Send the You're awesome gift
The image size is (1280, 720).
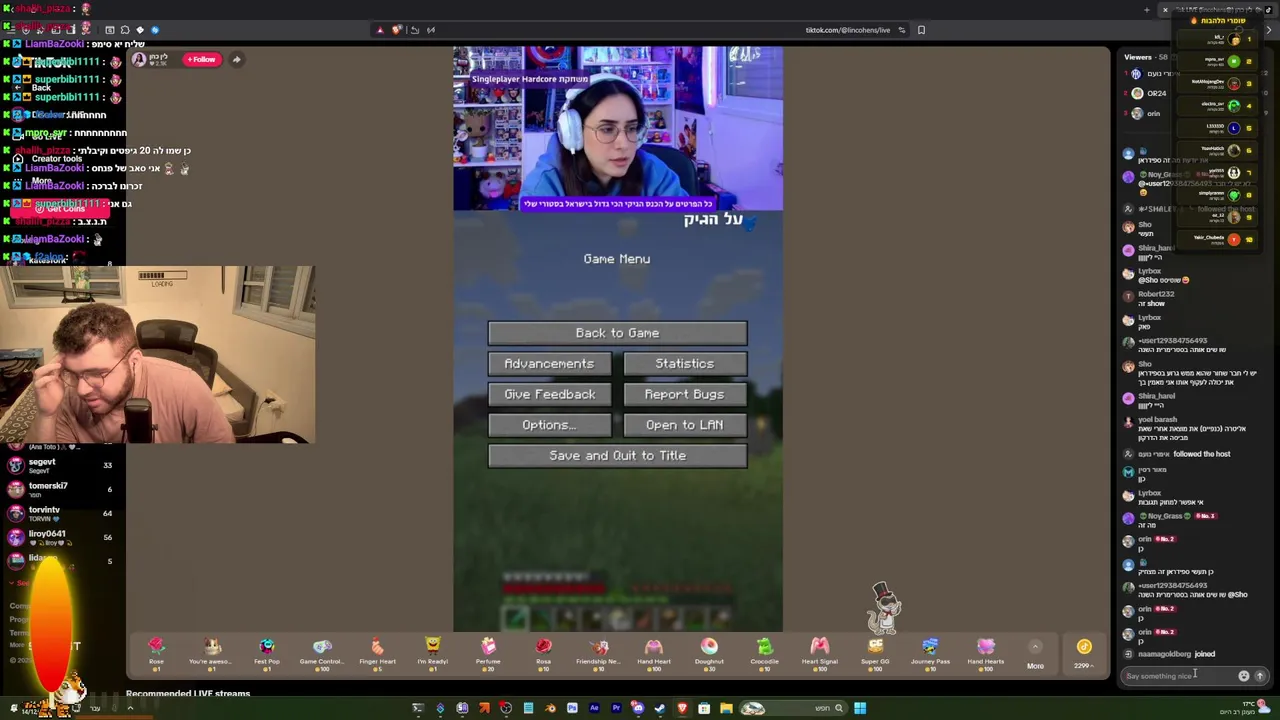tap(211, 652)
